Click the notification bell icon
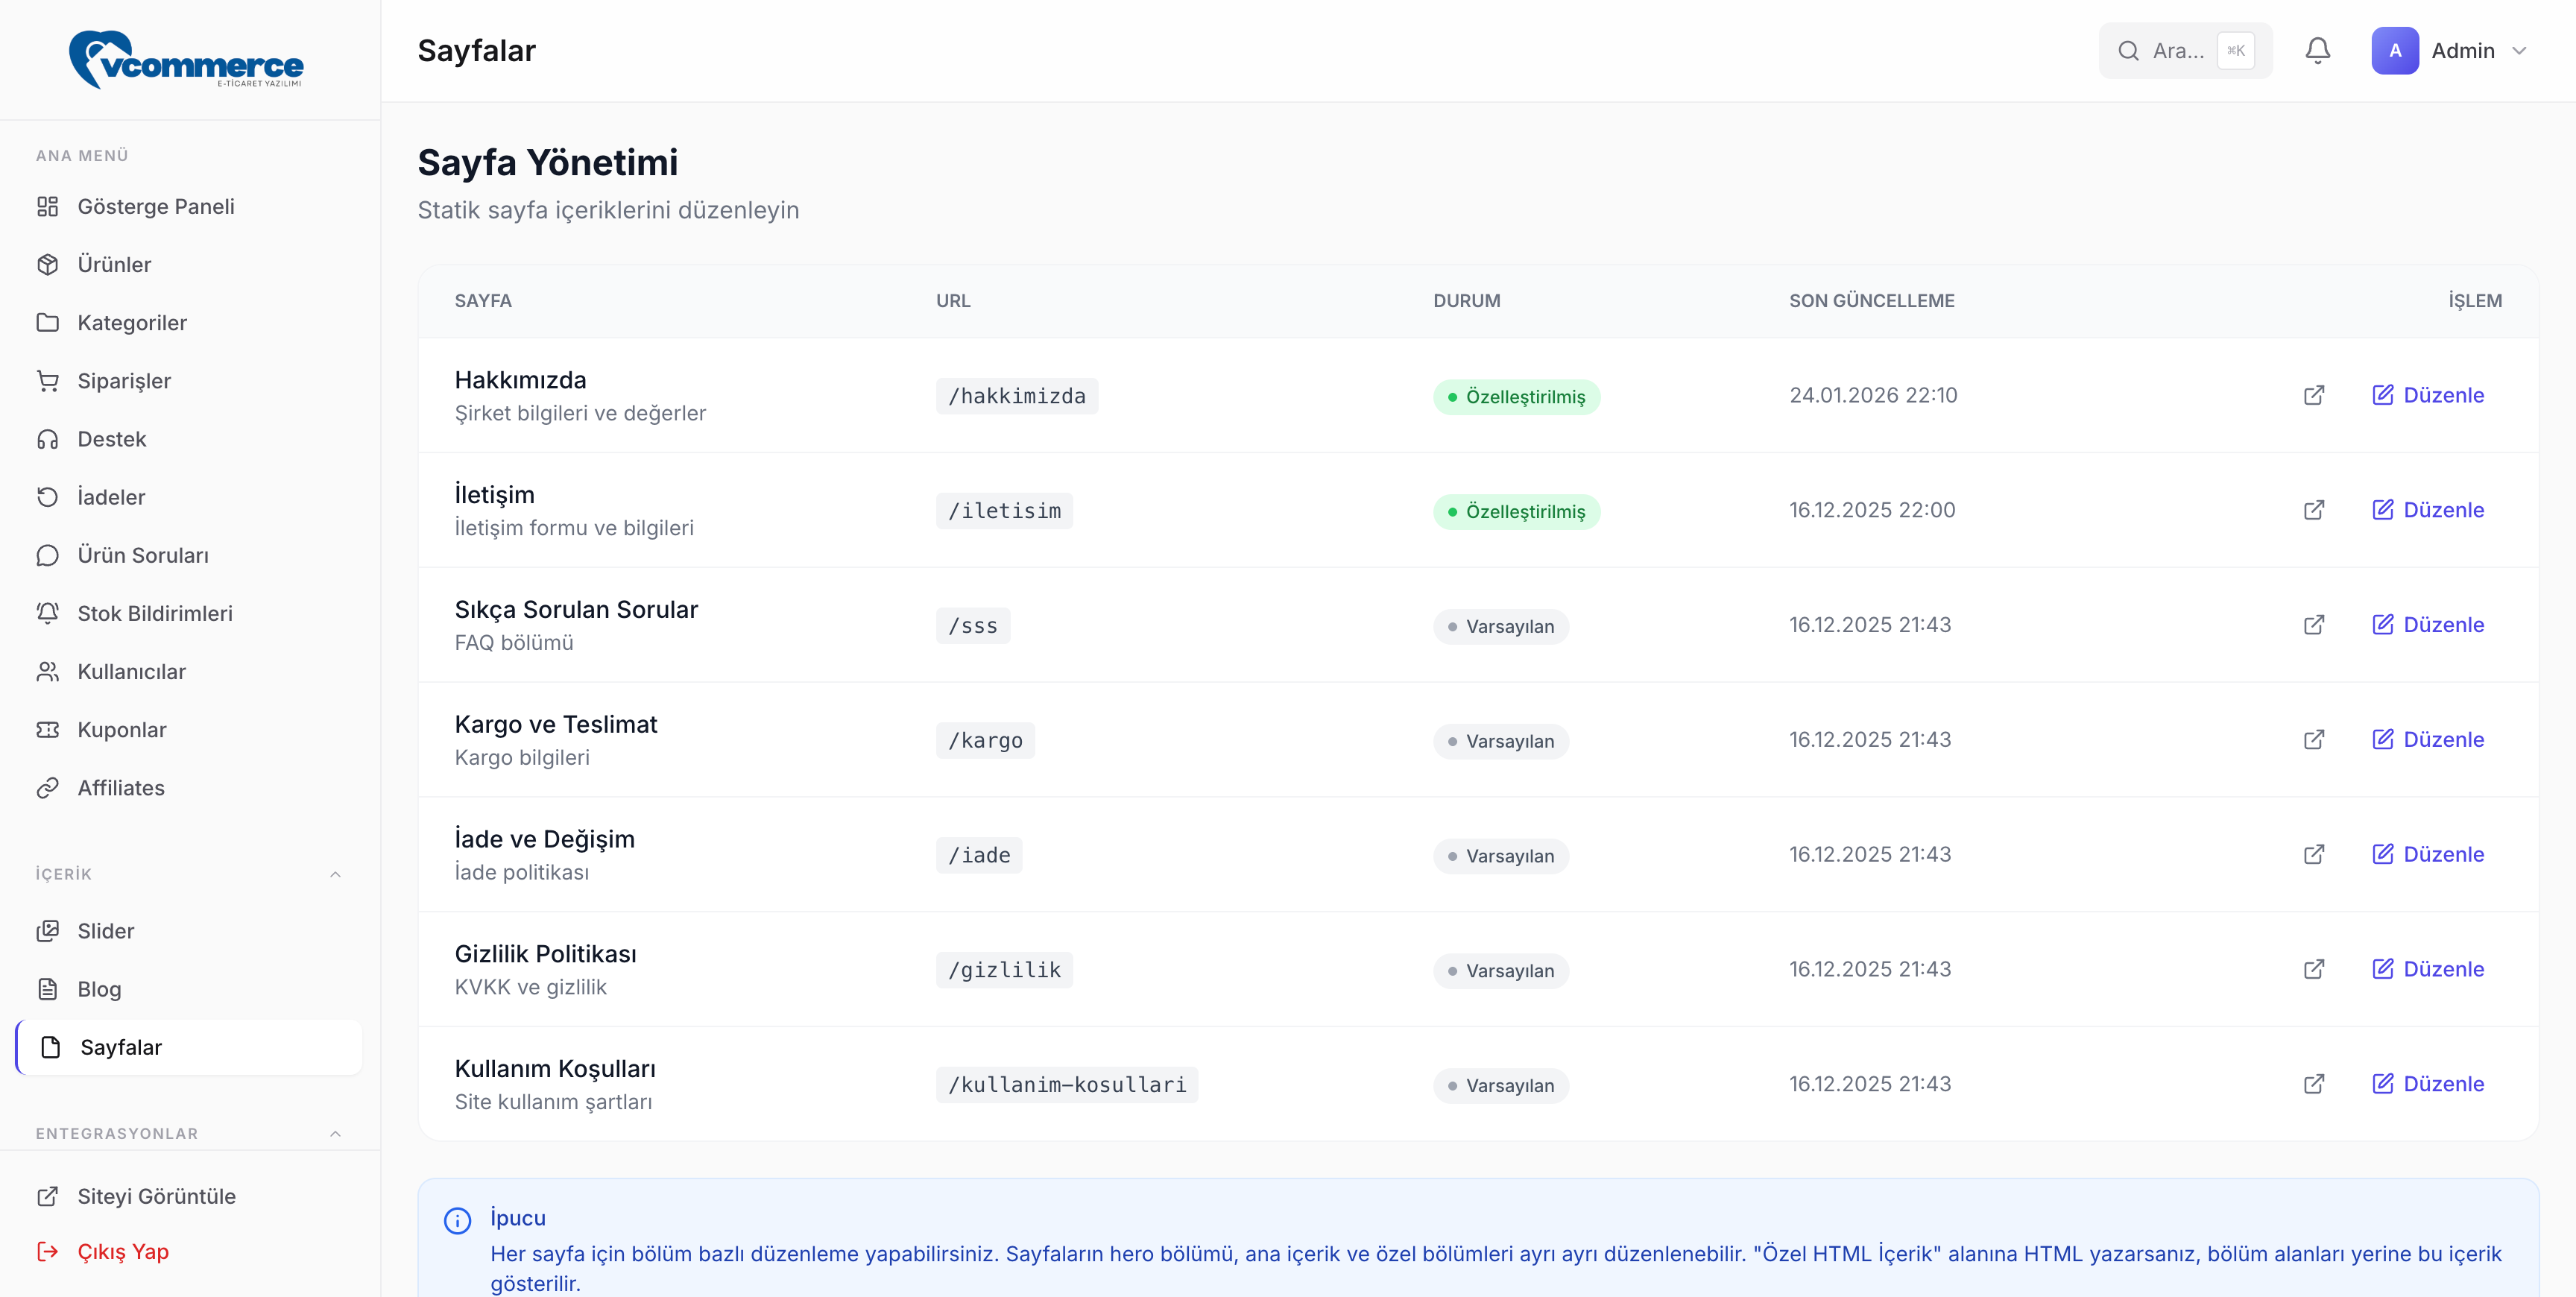 2317,51
